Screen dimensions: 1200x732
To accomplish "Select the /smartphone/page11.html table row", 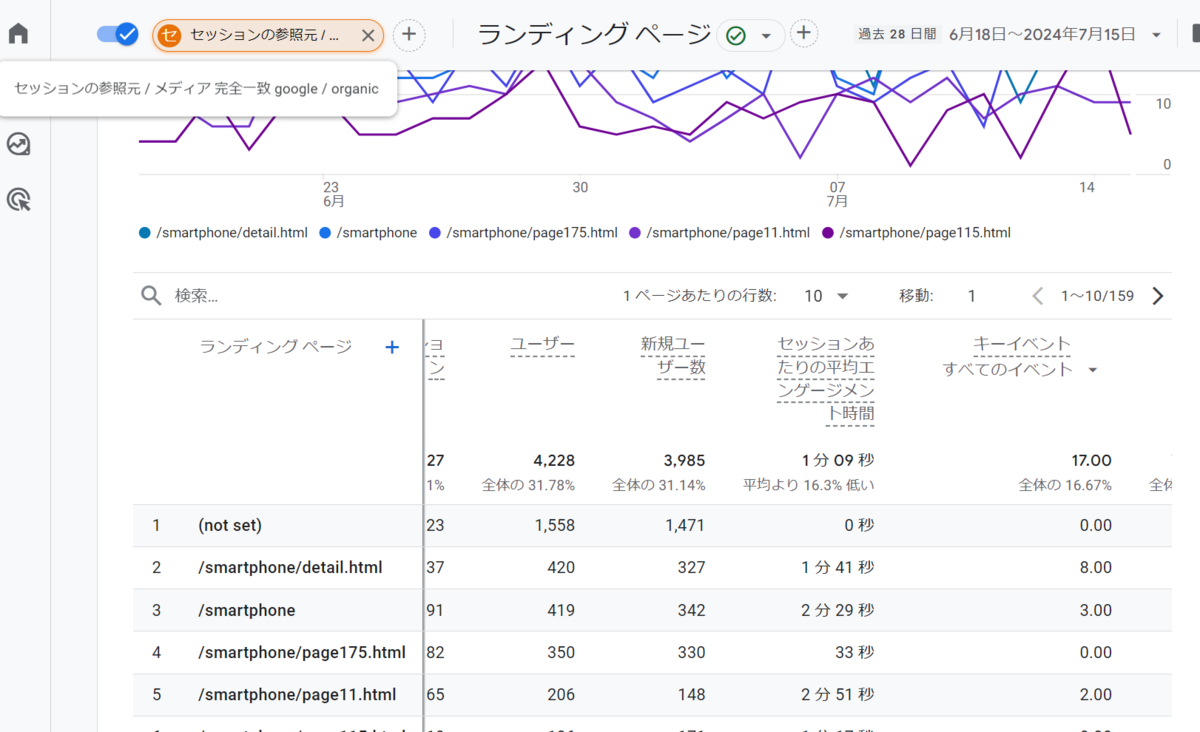I will pyautogui.click(x=652, y=694).
